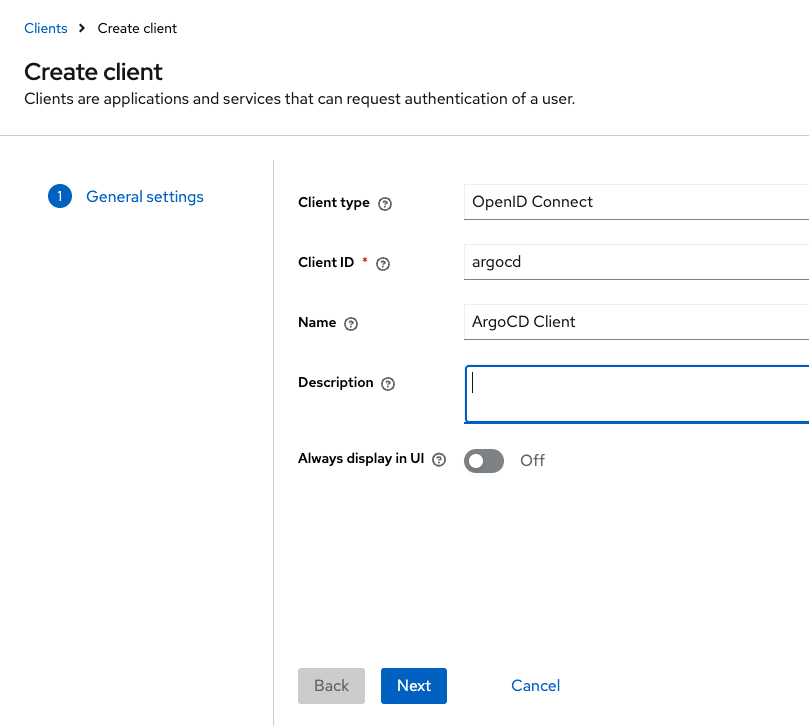Go to Clients in the breadcrumb
809x726 pixels.
click(x=46, y=29)
